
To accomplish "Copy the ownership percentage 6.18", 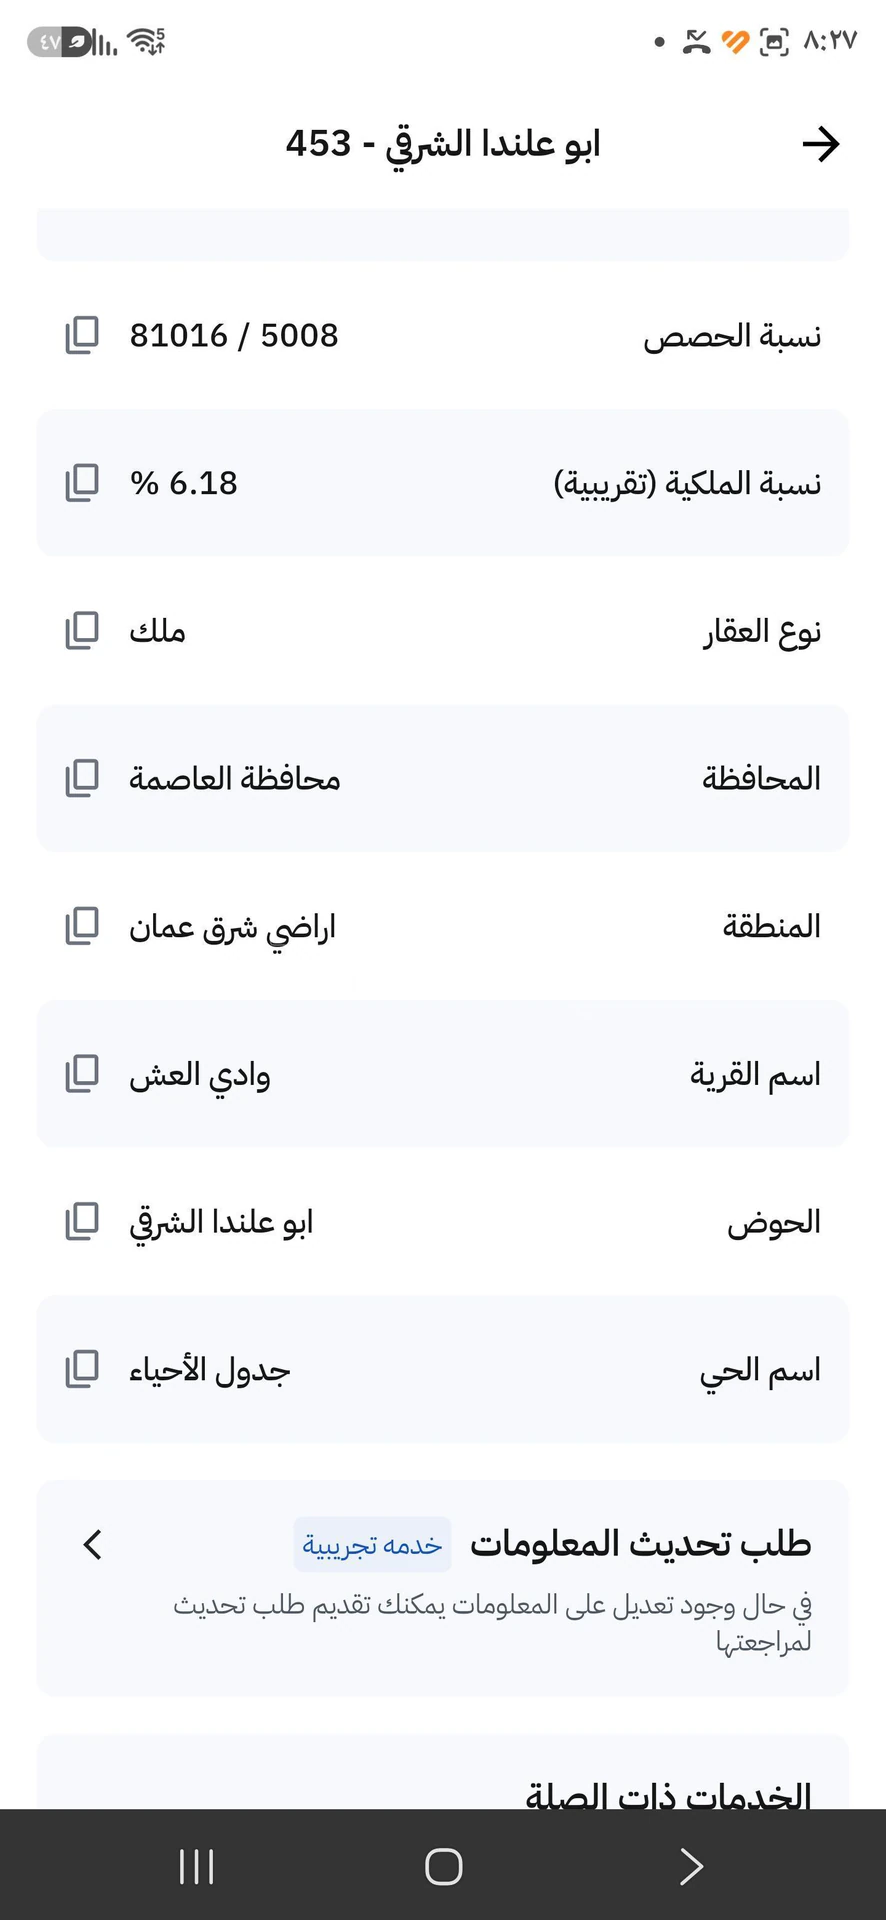I will tap(82, 483).
